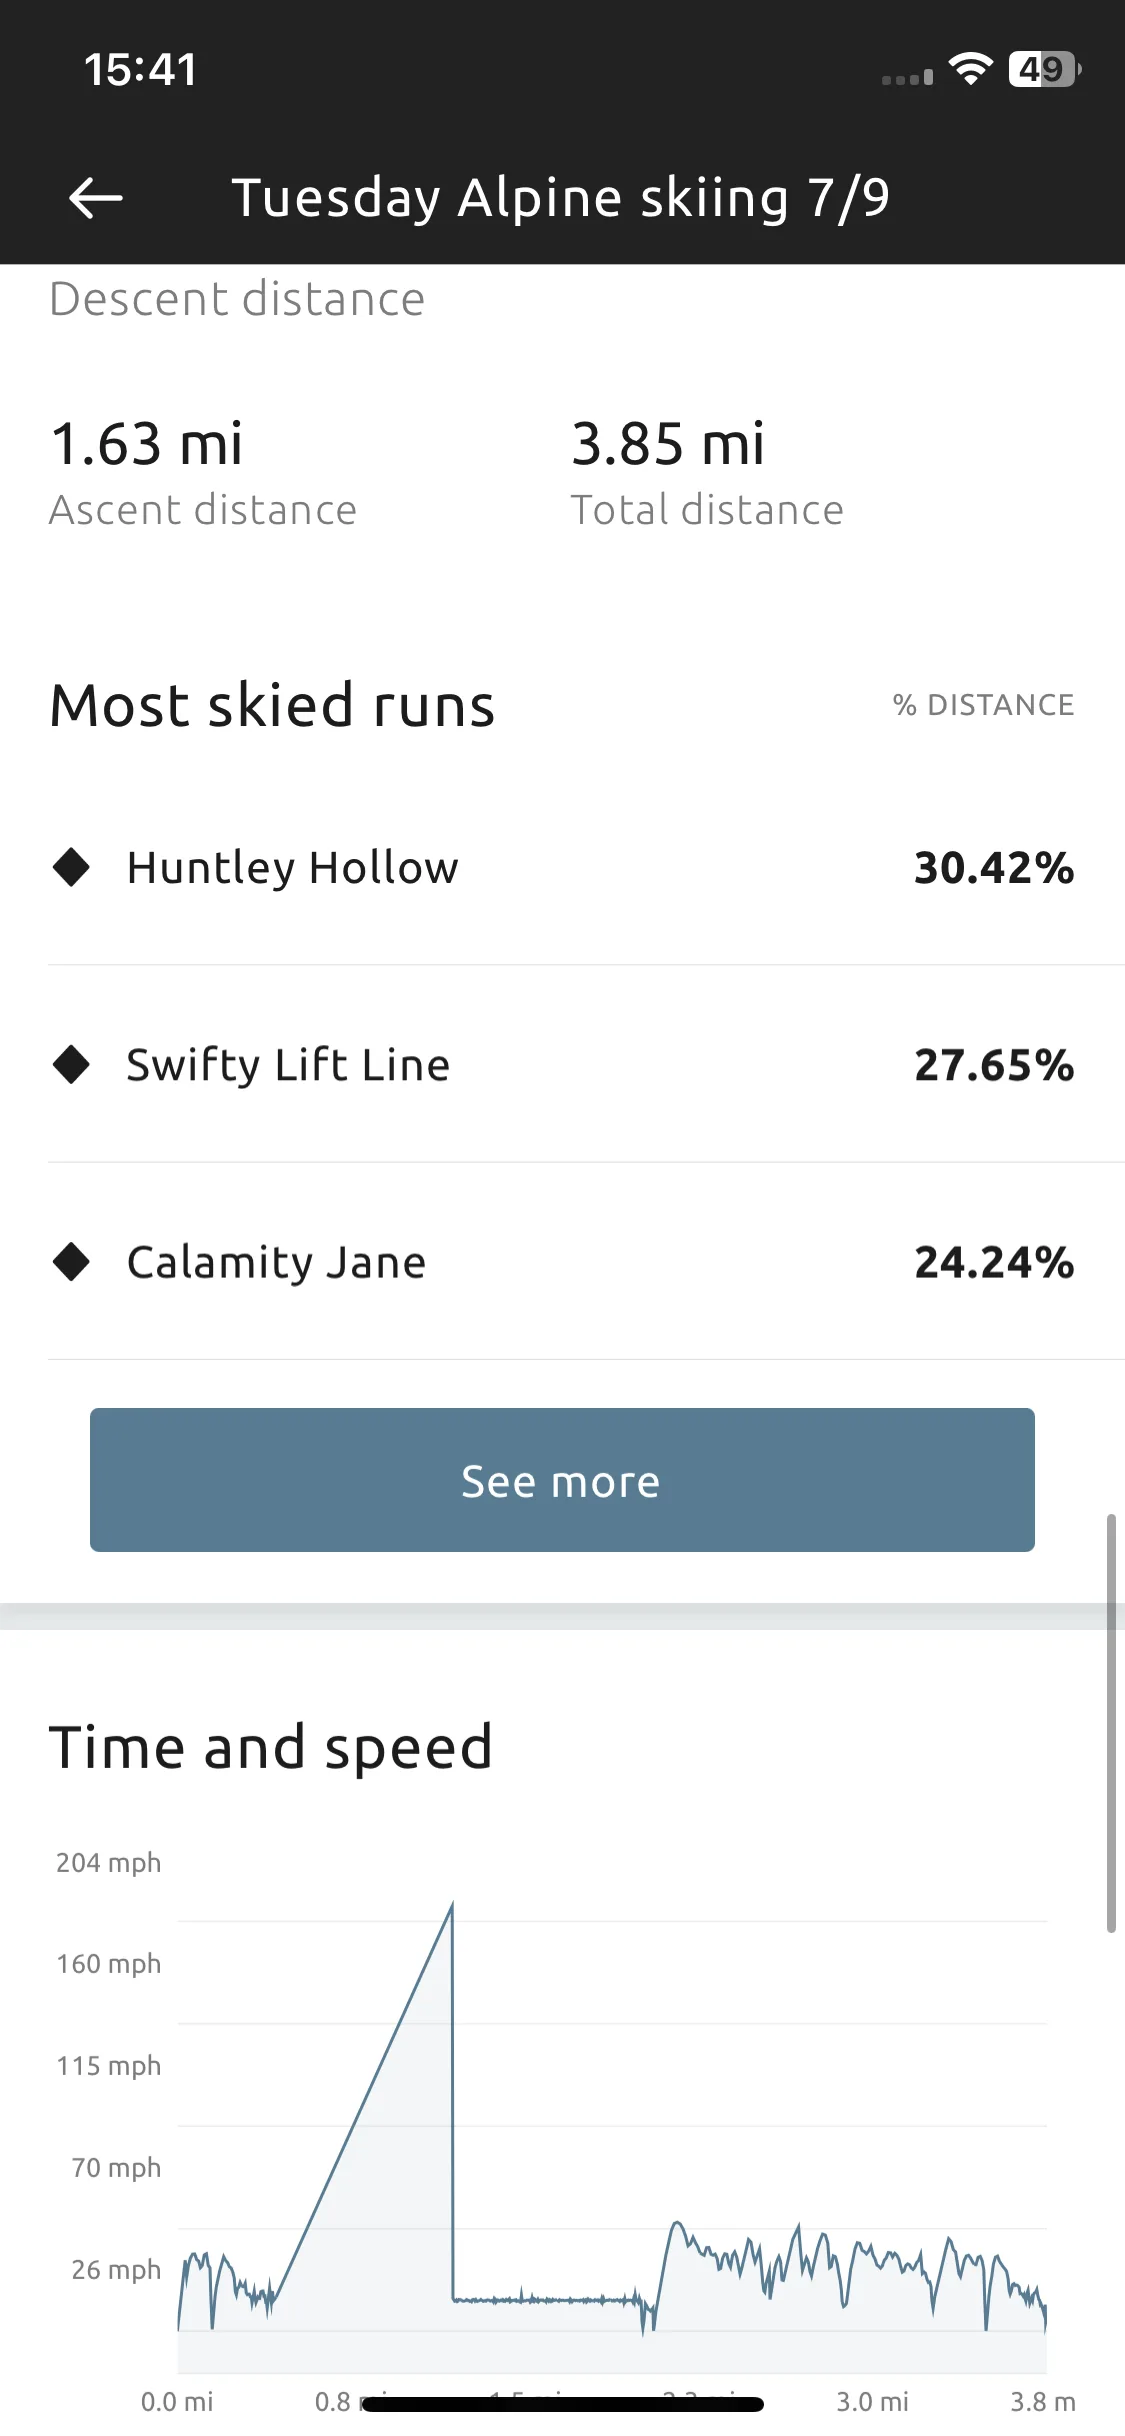Tap the Time and speed heading
The image size is (1125, 2436).
click(x=271, y=1747)
